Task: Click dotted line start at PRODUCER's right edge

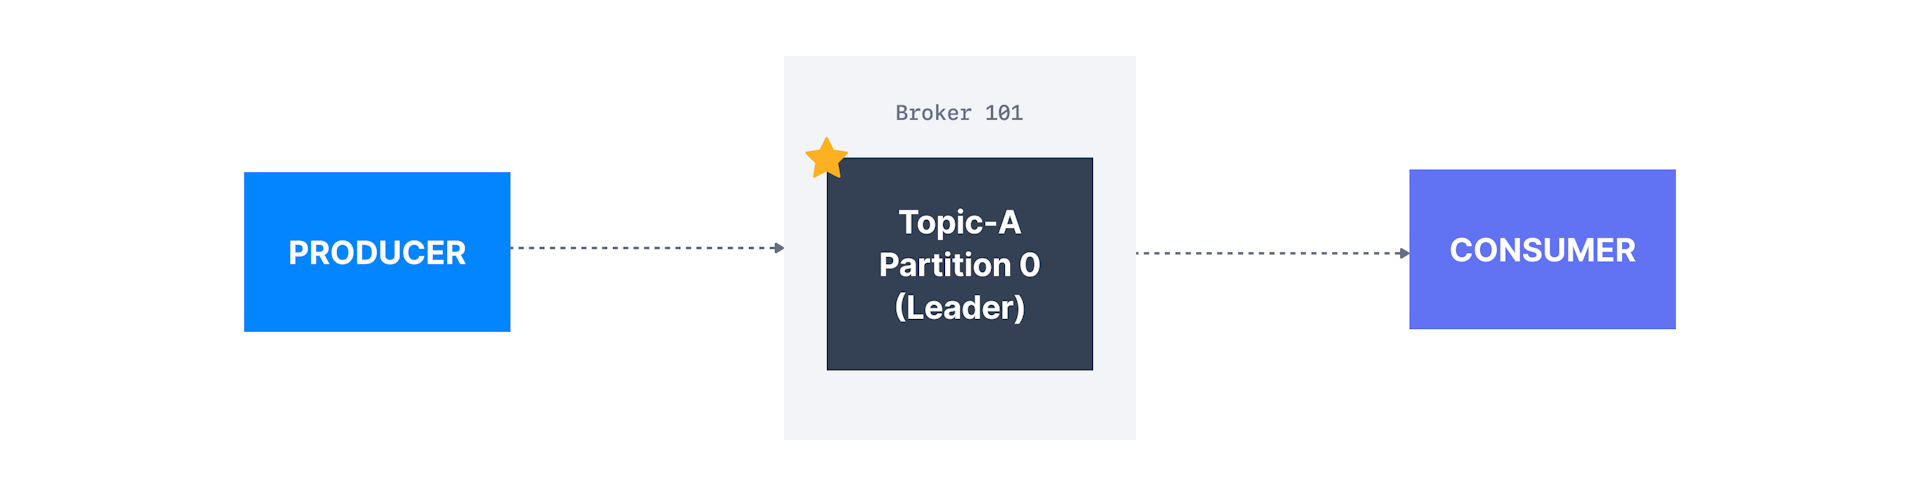Action: (515, 248)
